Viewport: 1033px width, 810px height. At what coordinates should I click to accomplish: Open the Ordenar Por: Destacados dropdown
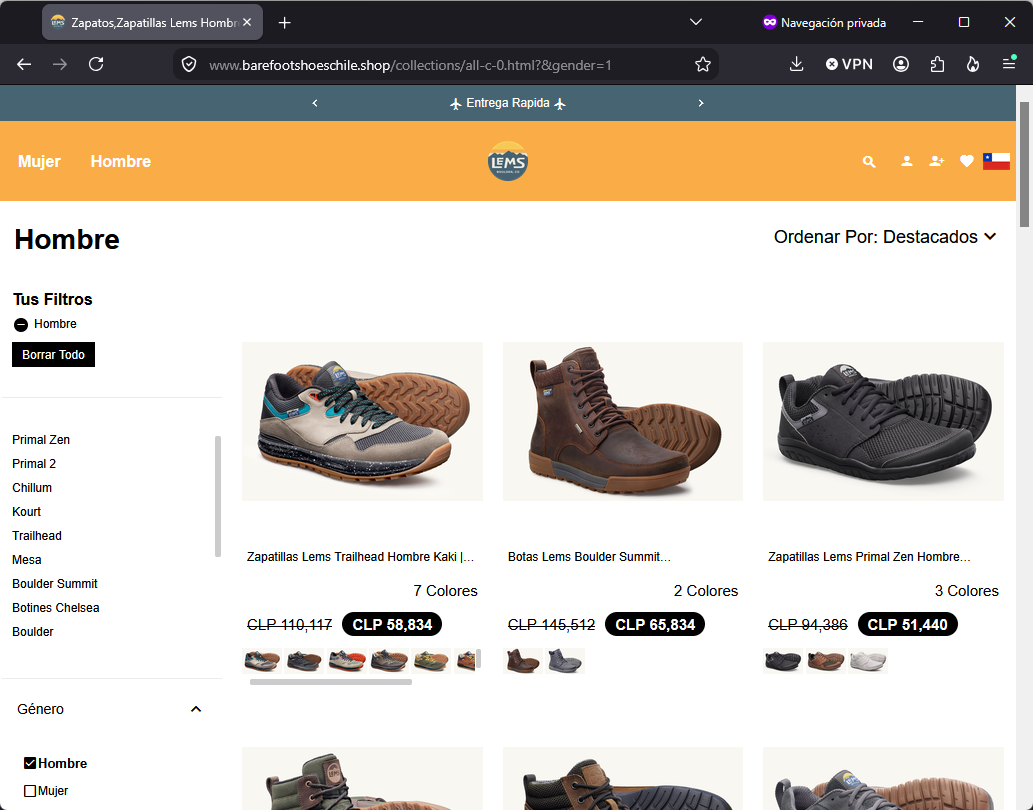(x=885, y=237)
